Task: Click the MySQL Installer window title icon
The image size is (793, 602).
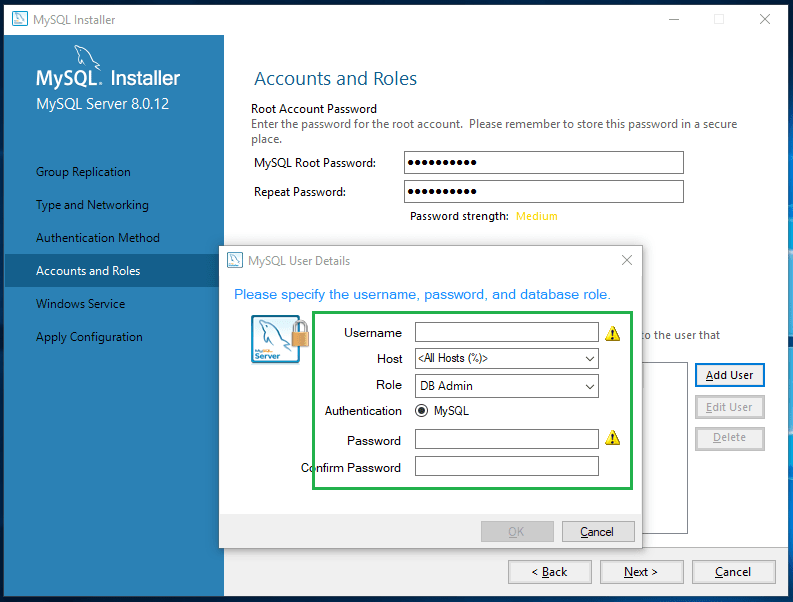Action: pos(19,19)
